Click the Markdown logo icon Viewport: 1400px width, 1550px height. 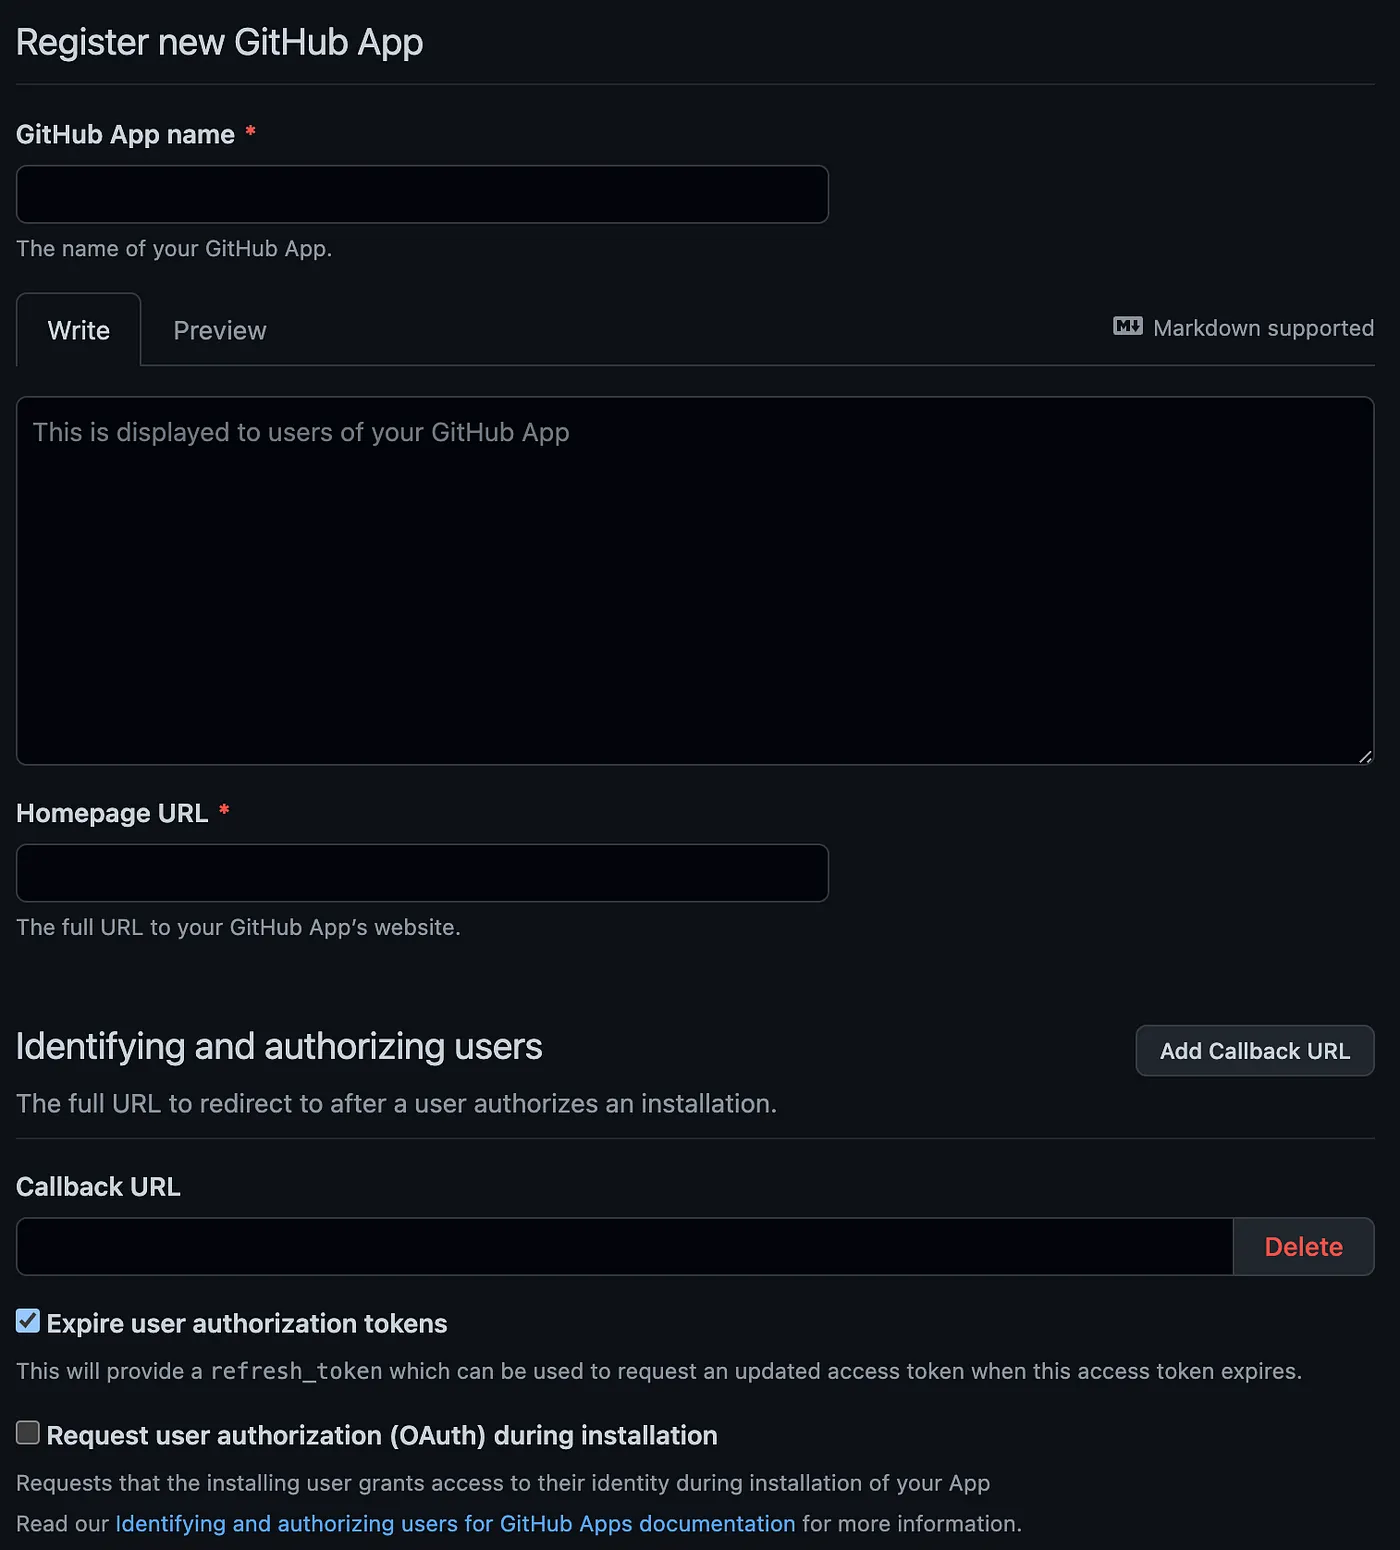1127,327
